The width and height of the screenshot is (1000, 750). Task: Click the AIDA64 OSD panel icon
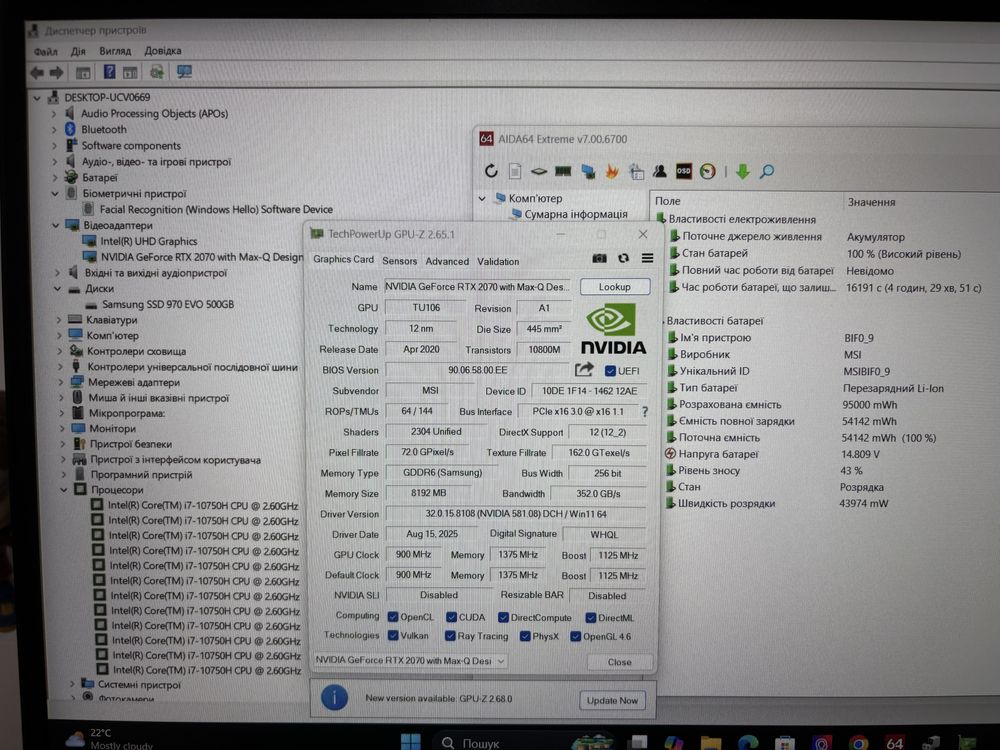684,171
